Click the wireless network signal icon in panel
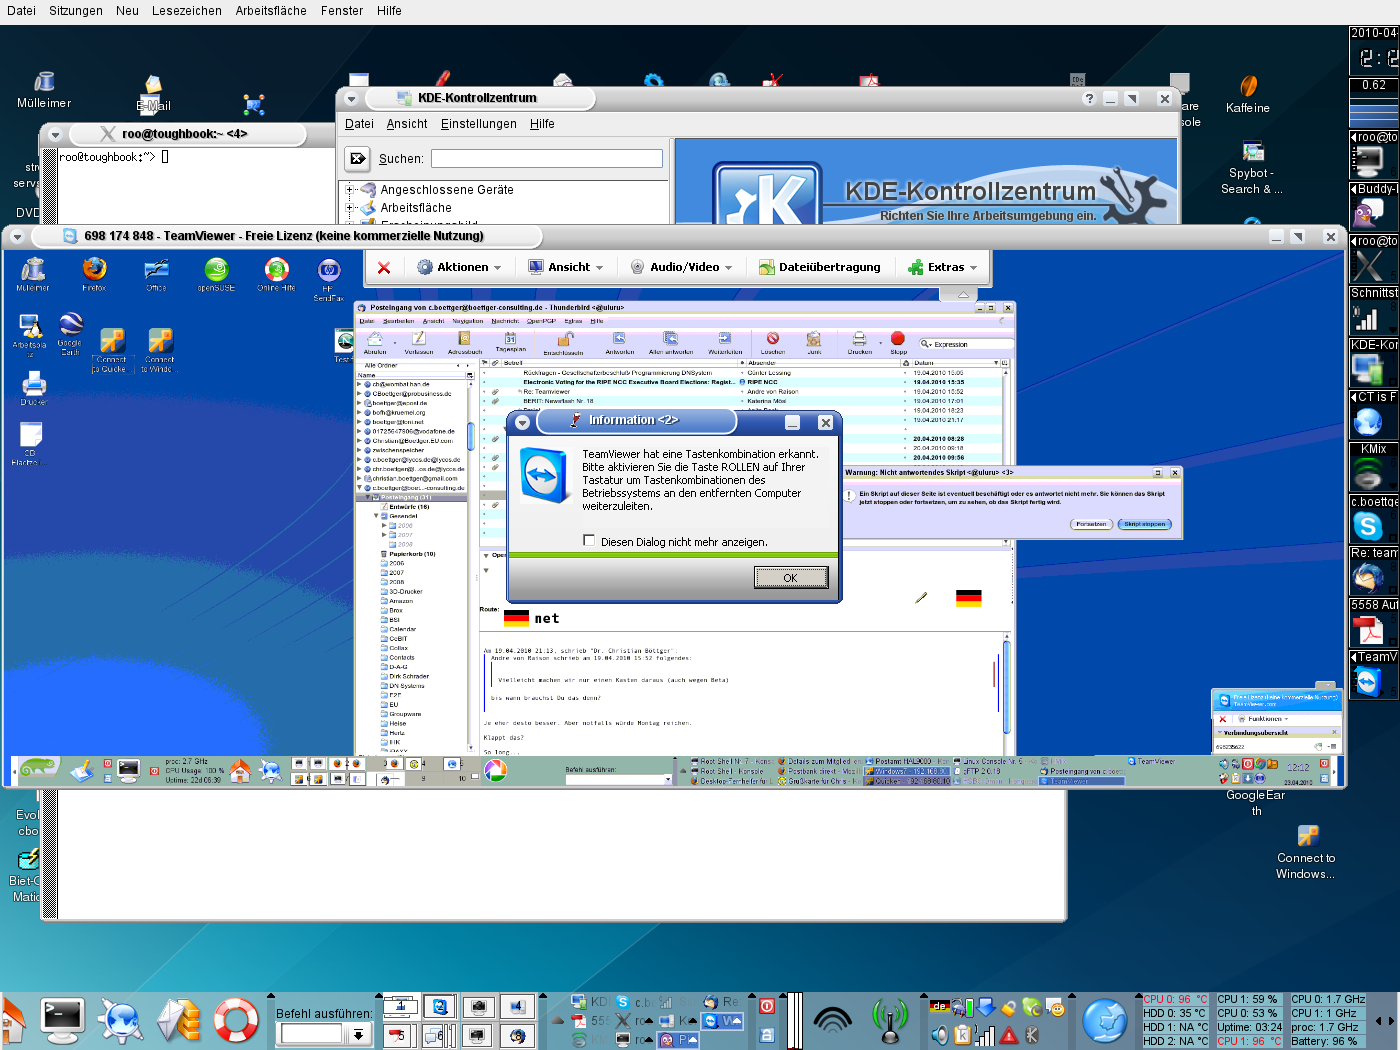1400x1050 pixels. (x=832, y=1022)
